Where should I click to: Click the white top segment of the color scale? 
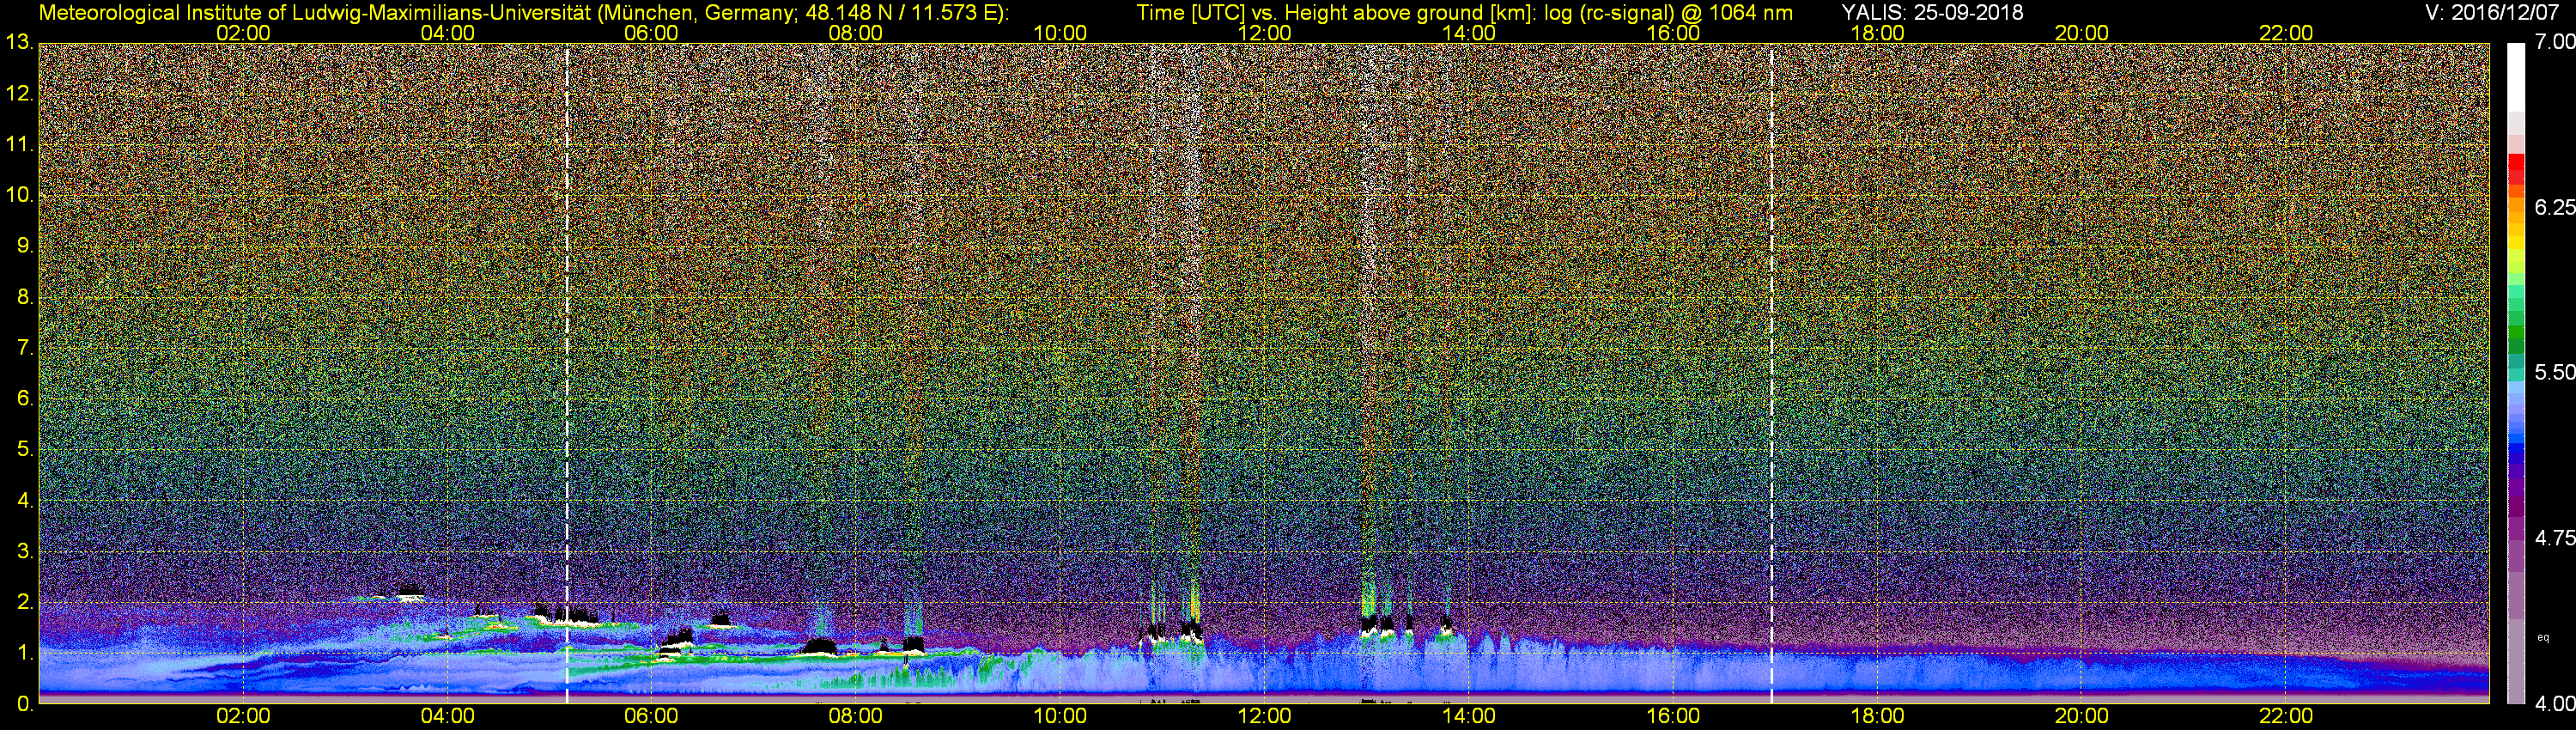pyautogui.click(x=2516, y=76)
